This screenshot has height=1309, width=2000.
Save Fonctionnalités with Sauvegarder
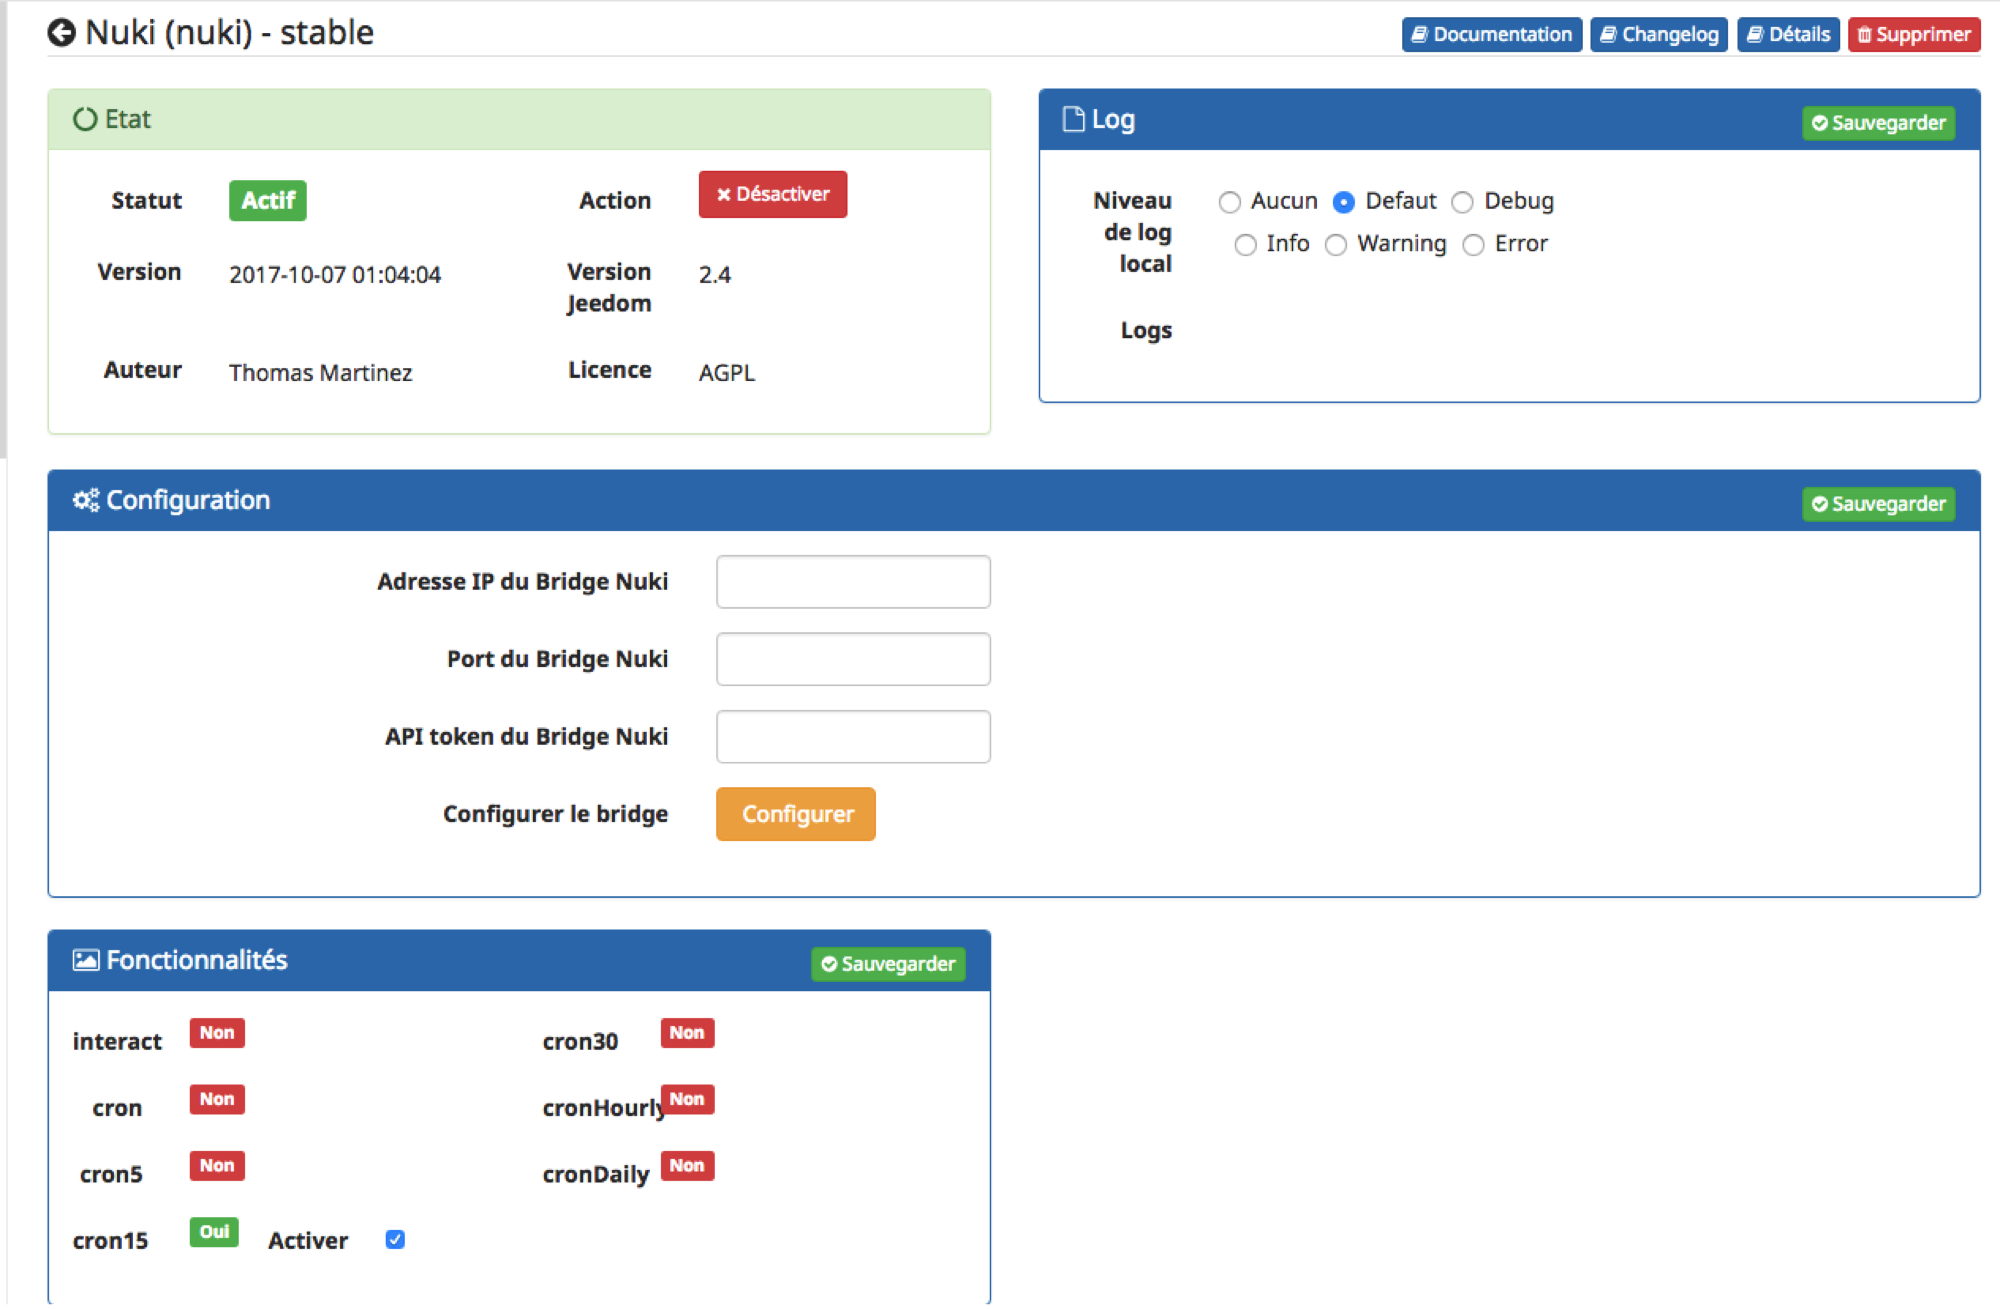(x=888, y=964)
